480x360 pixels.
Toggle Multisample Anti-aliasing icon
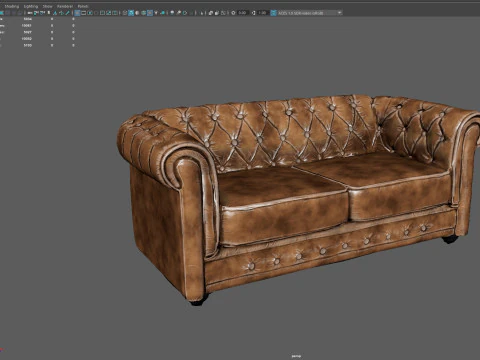(x=185, y=13)
